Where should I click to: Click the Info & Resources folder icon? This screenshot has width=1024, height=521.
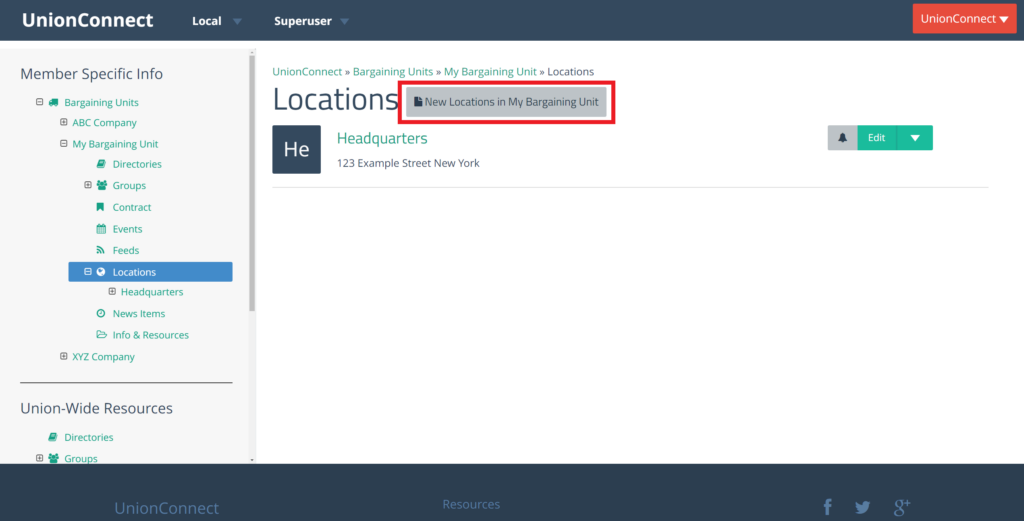tap(101, 334)
